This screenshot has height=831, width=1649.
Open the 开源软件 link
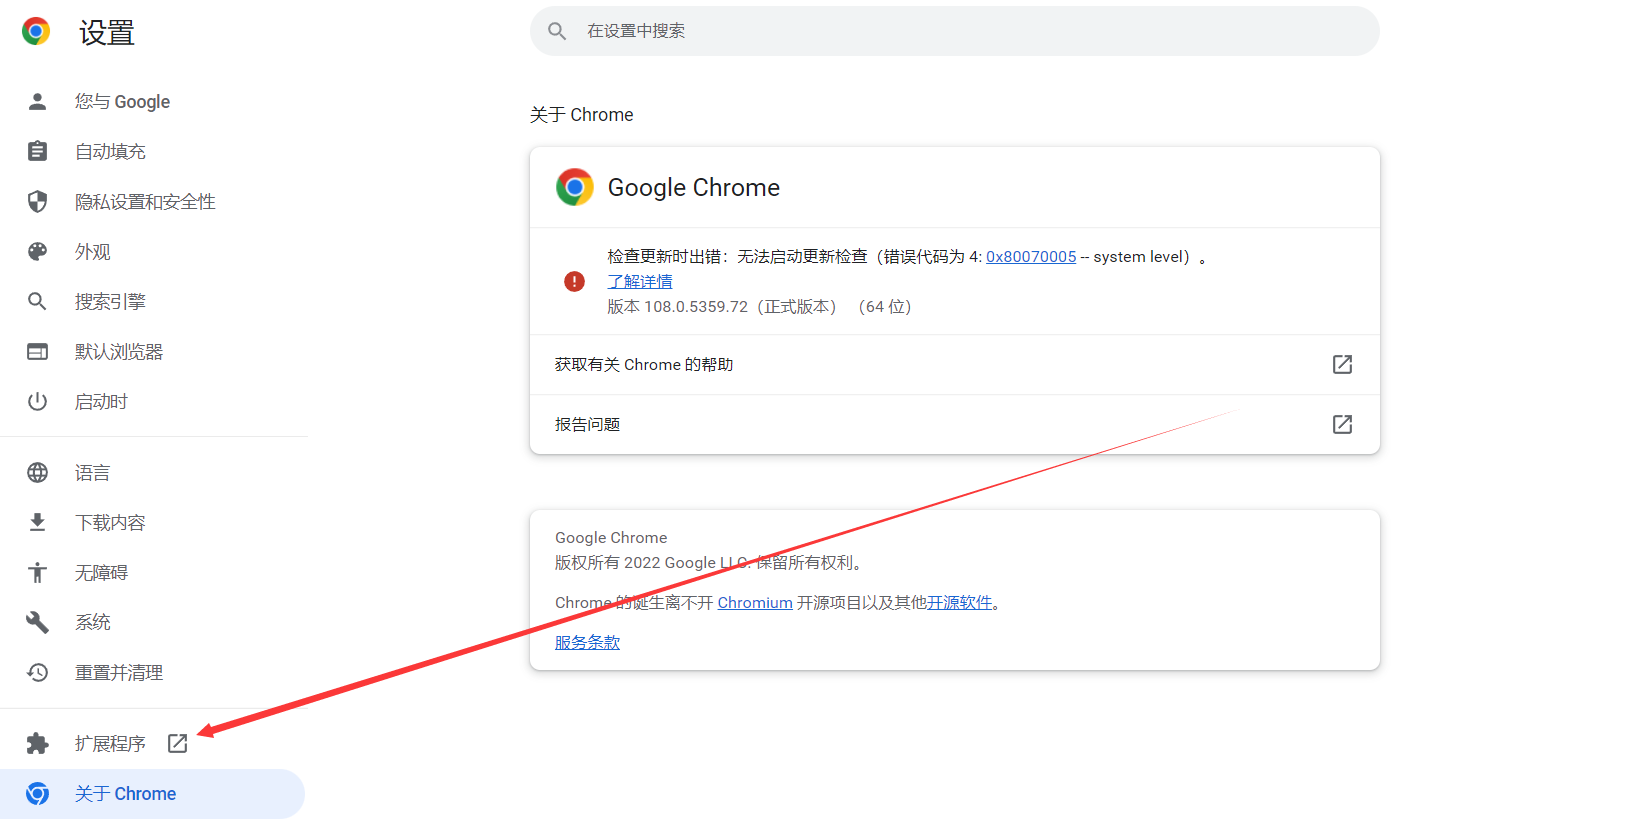[960, 603]
